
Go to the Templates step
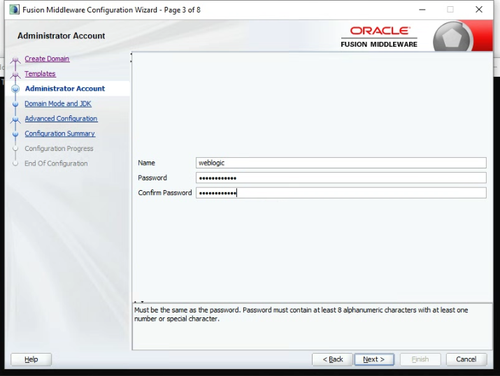40,74
